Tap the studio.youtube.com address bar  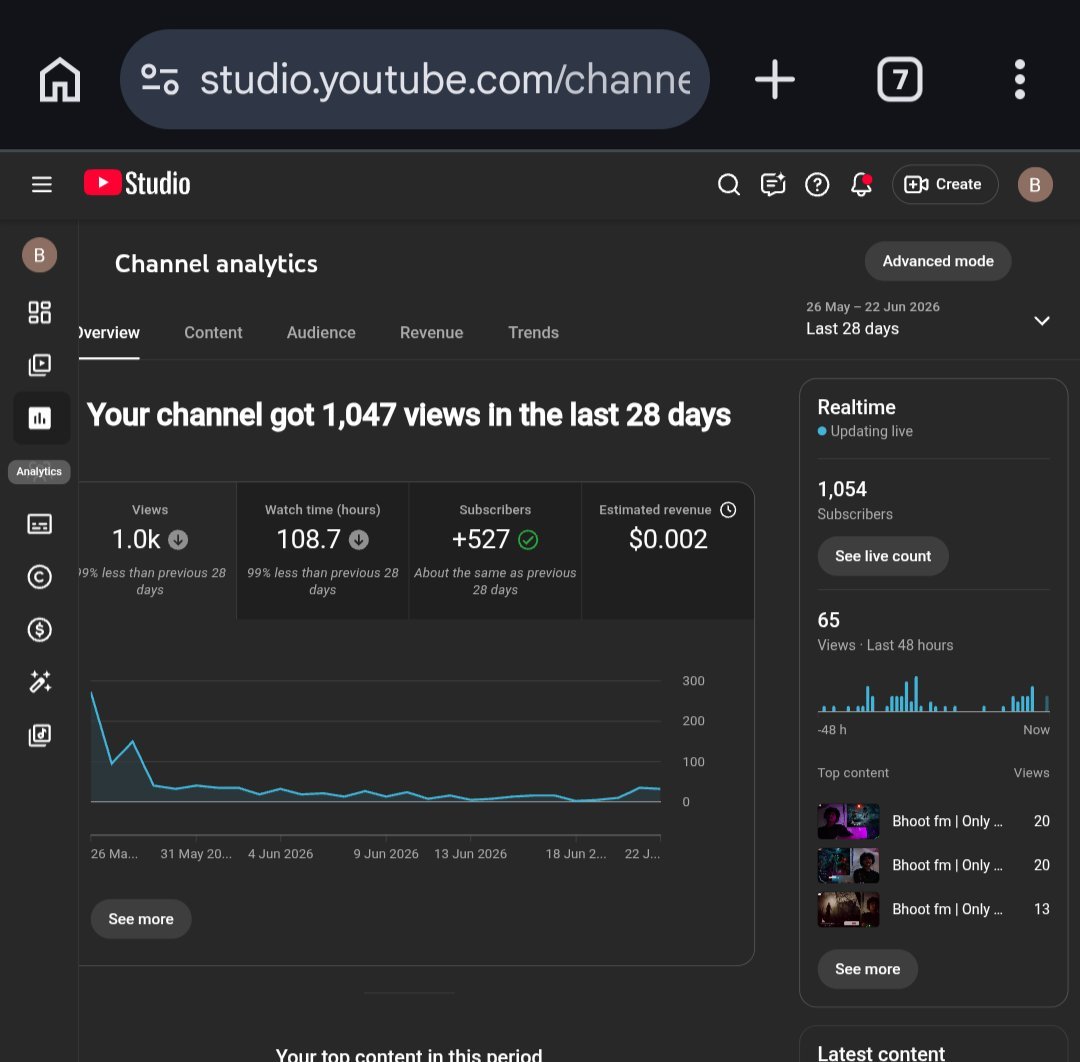point(415,79)
